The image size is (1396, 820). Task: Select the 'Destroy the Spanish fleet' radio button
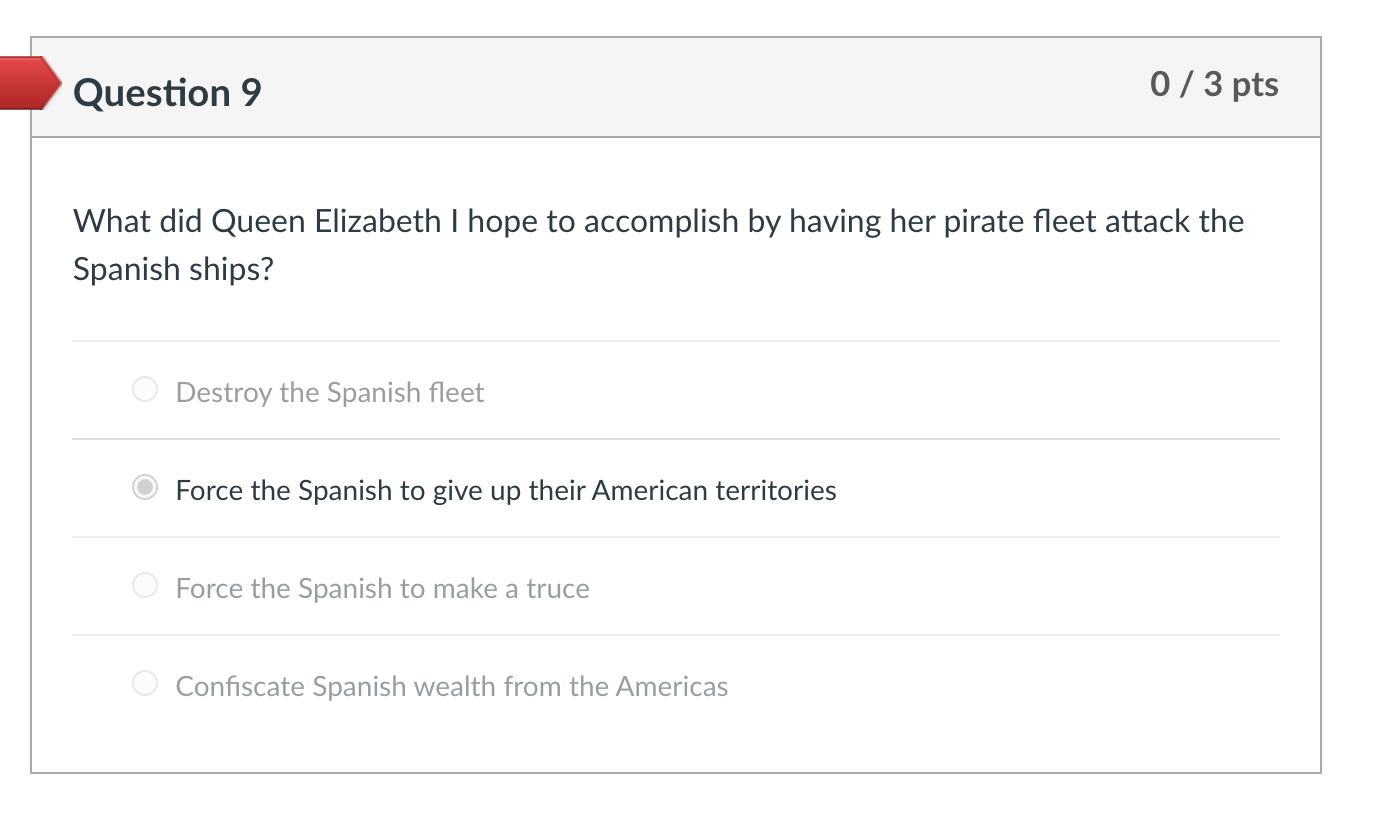click(x=145, y=390)
